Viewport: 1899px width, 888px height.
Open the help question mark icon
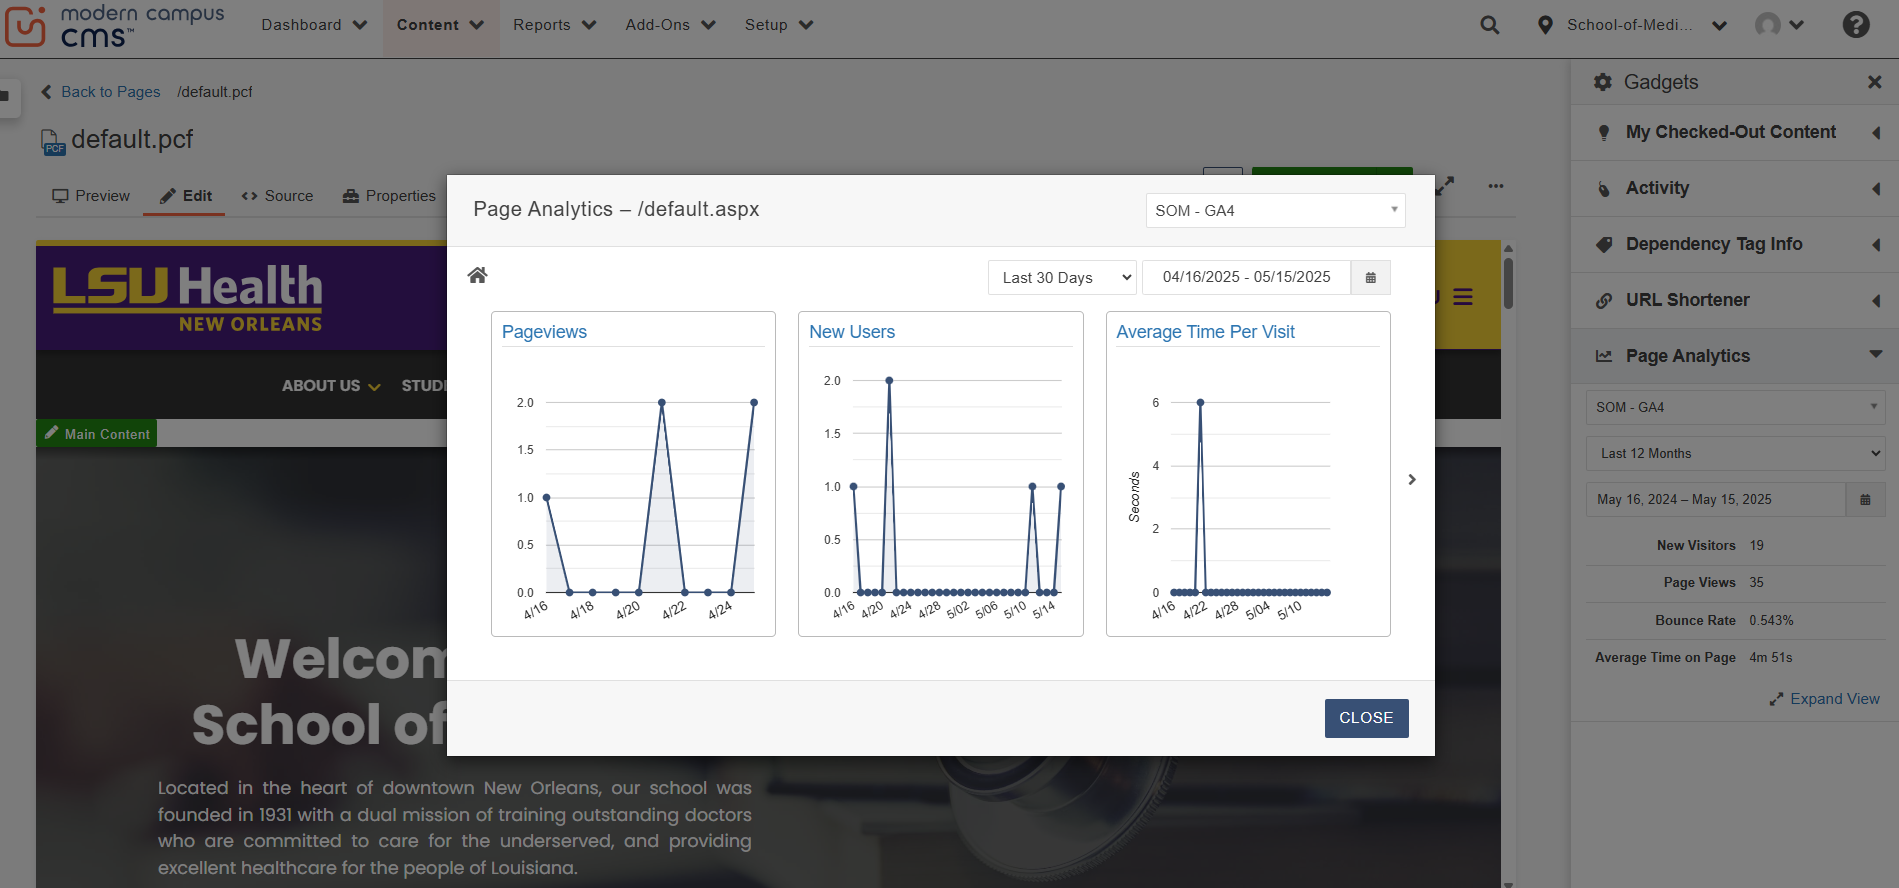click(1855, 25)
